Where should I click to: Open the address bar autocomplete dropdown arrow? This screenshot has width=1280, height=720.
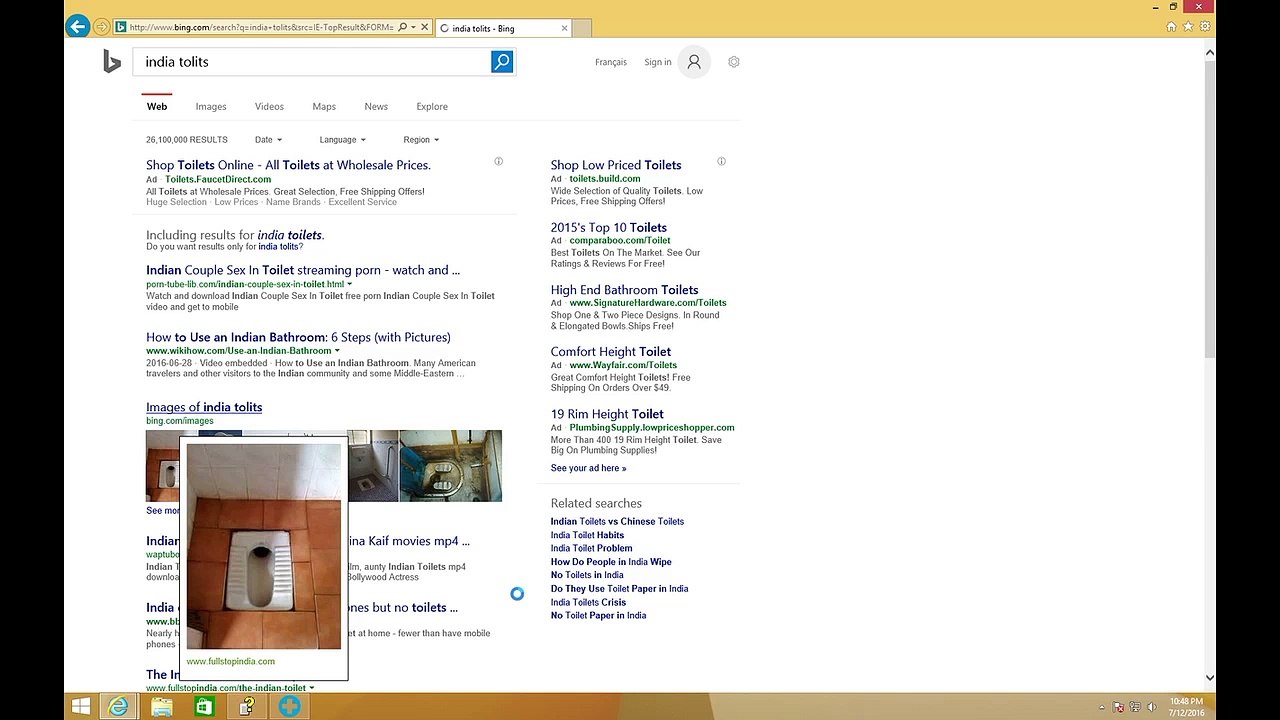pyautogui.click(x=413, y=28)
